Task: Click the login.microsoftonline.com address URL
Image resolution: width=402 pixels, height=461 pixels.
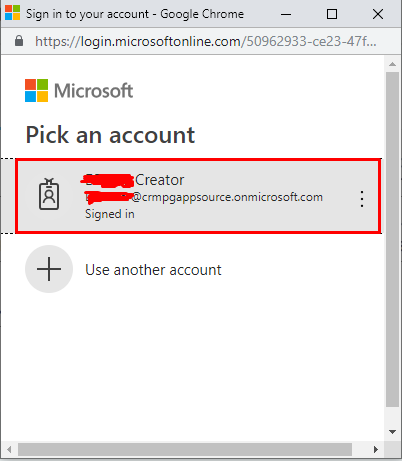Action: [206, 41]
